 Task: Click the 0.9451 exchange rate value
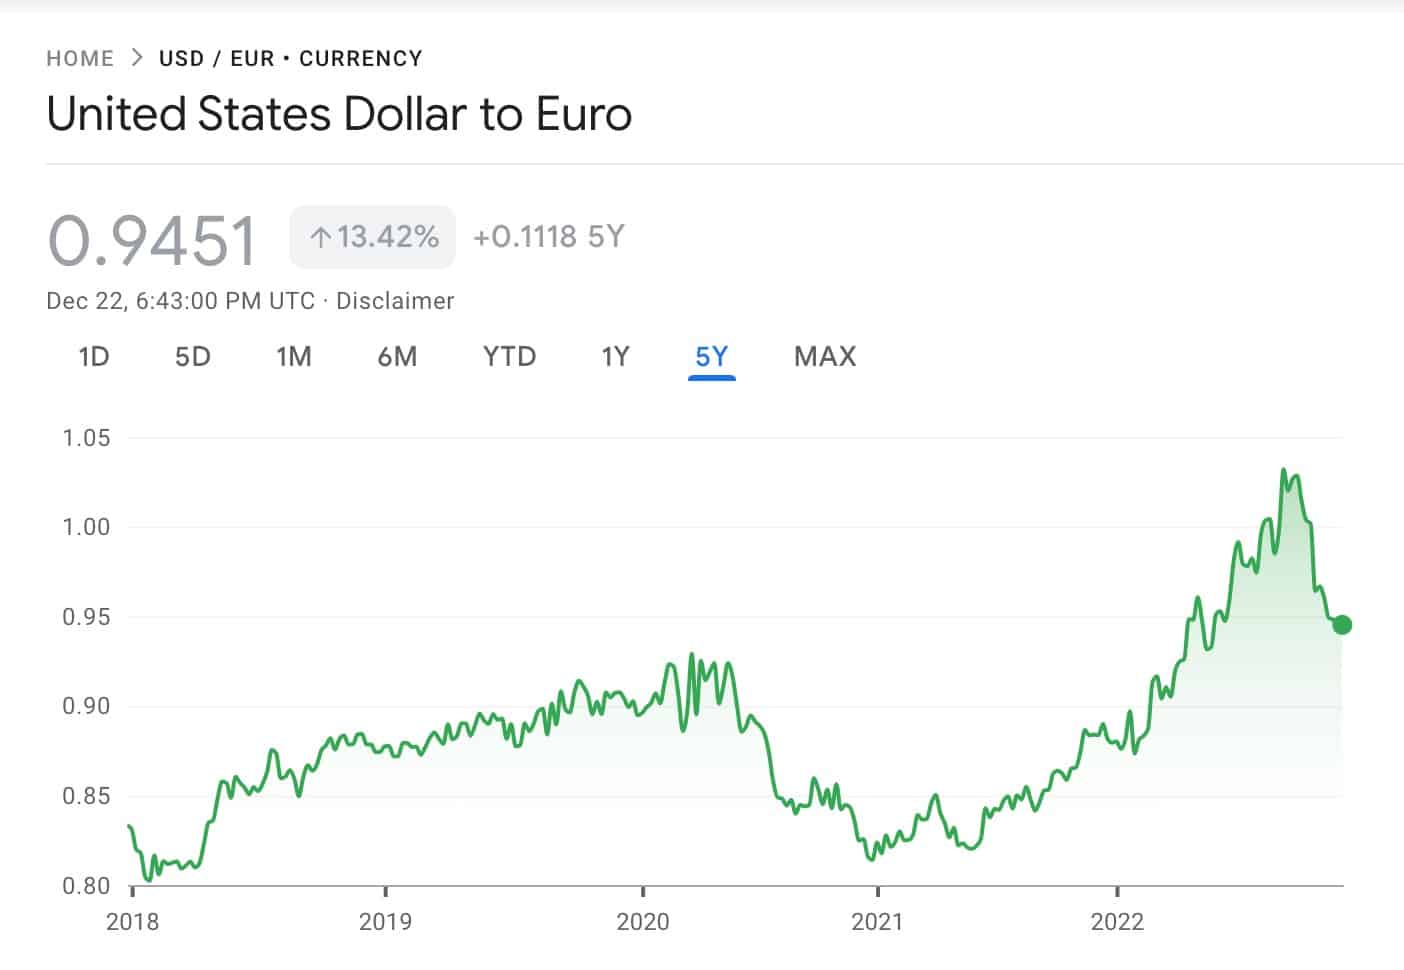[x=153, y=240]
